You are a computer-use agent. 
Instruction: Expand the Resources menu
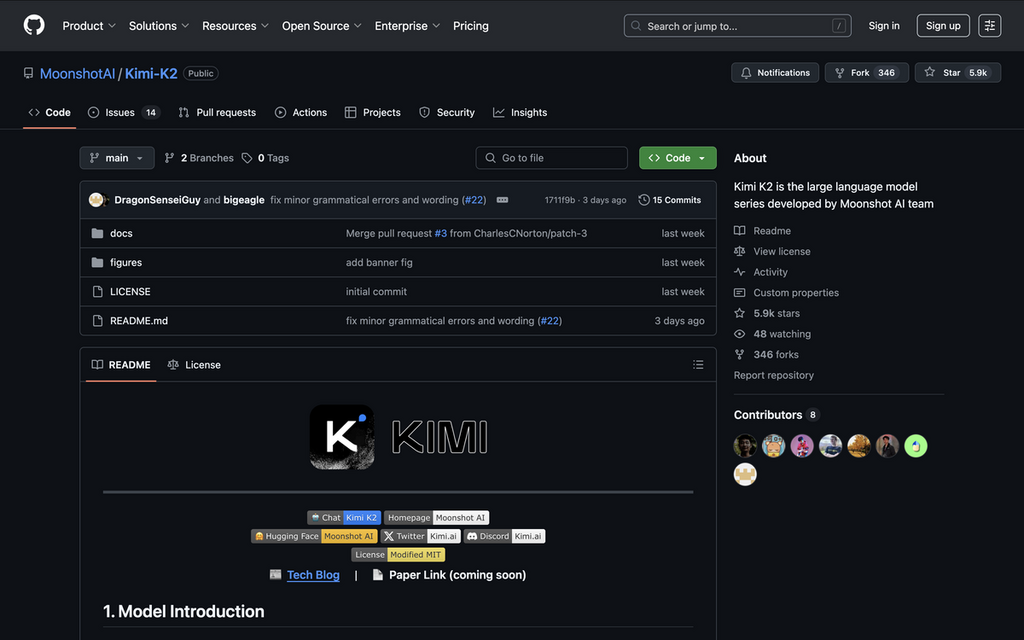[235, 26]
